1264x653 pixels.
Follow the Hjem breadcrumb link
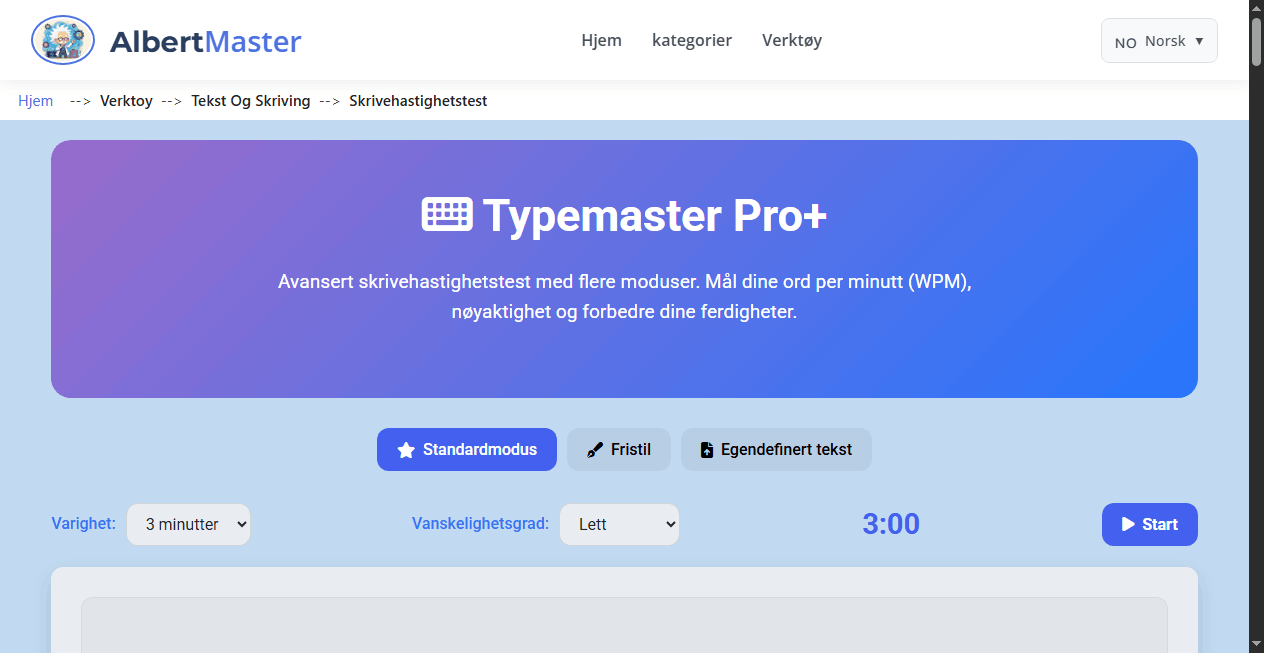35,100
